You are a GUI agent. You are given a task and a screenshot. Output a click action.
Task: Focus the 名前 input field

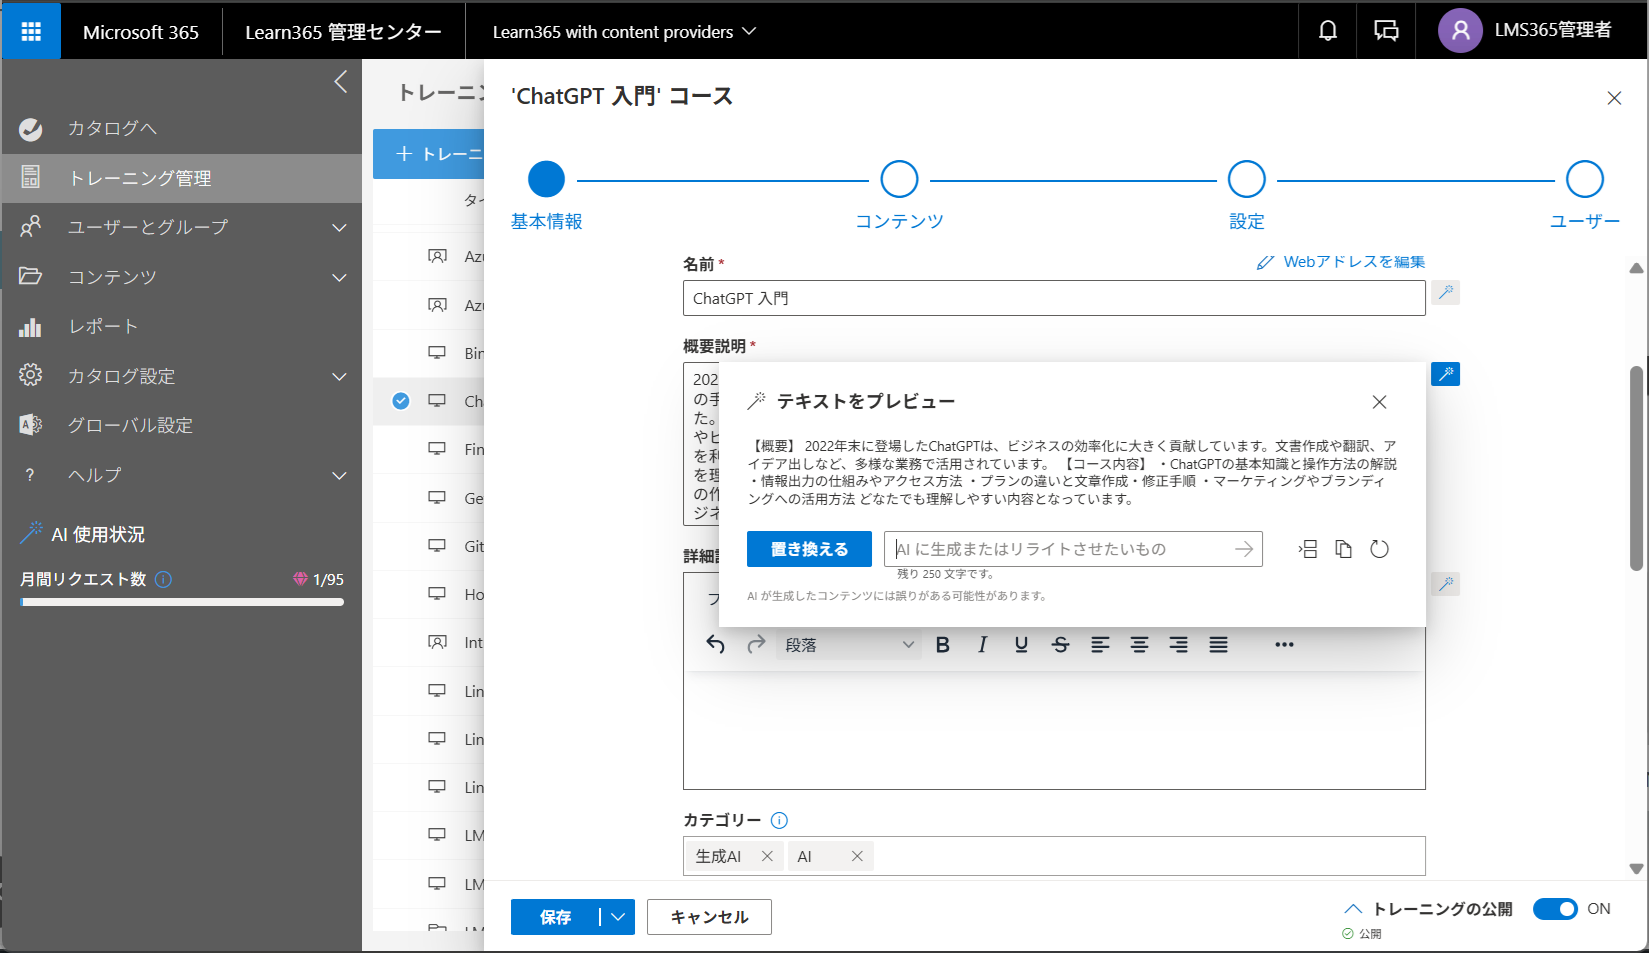1054,298
